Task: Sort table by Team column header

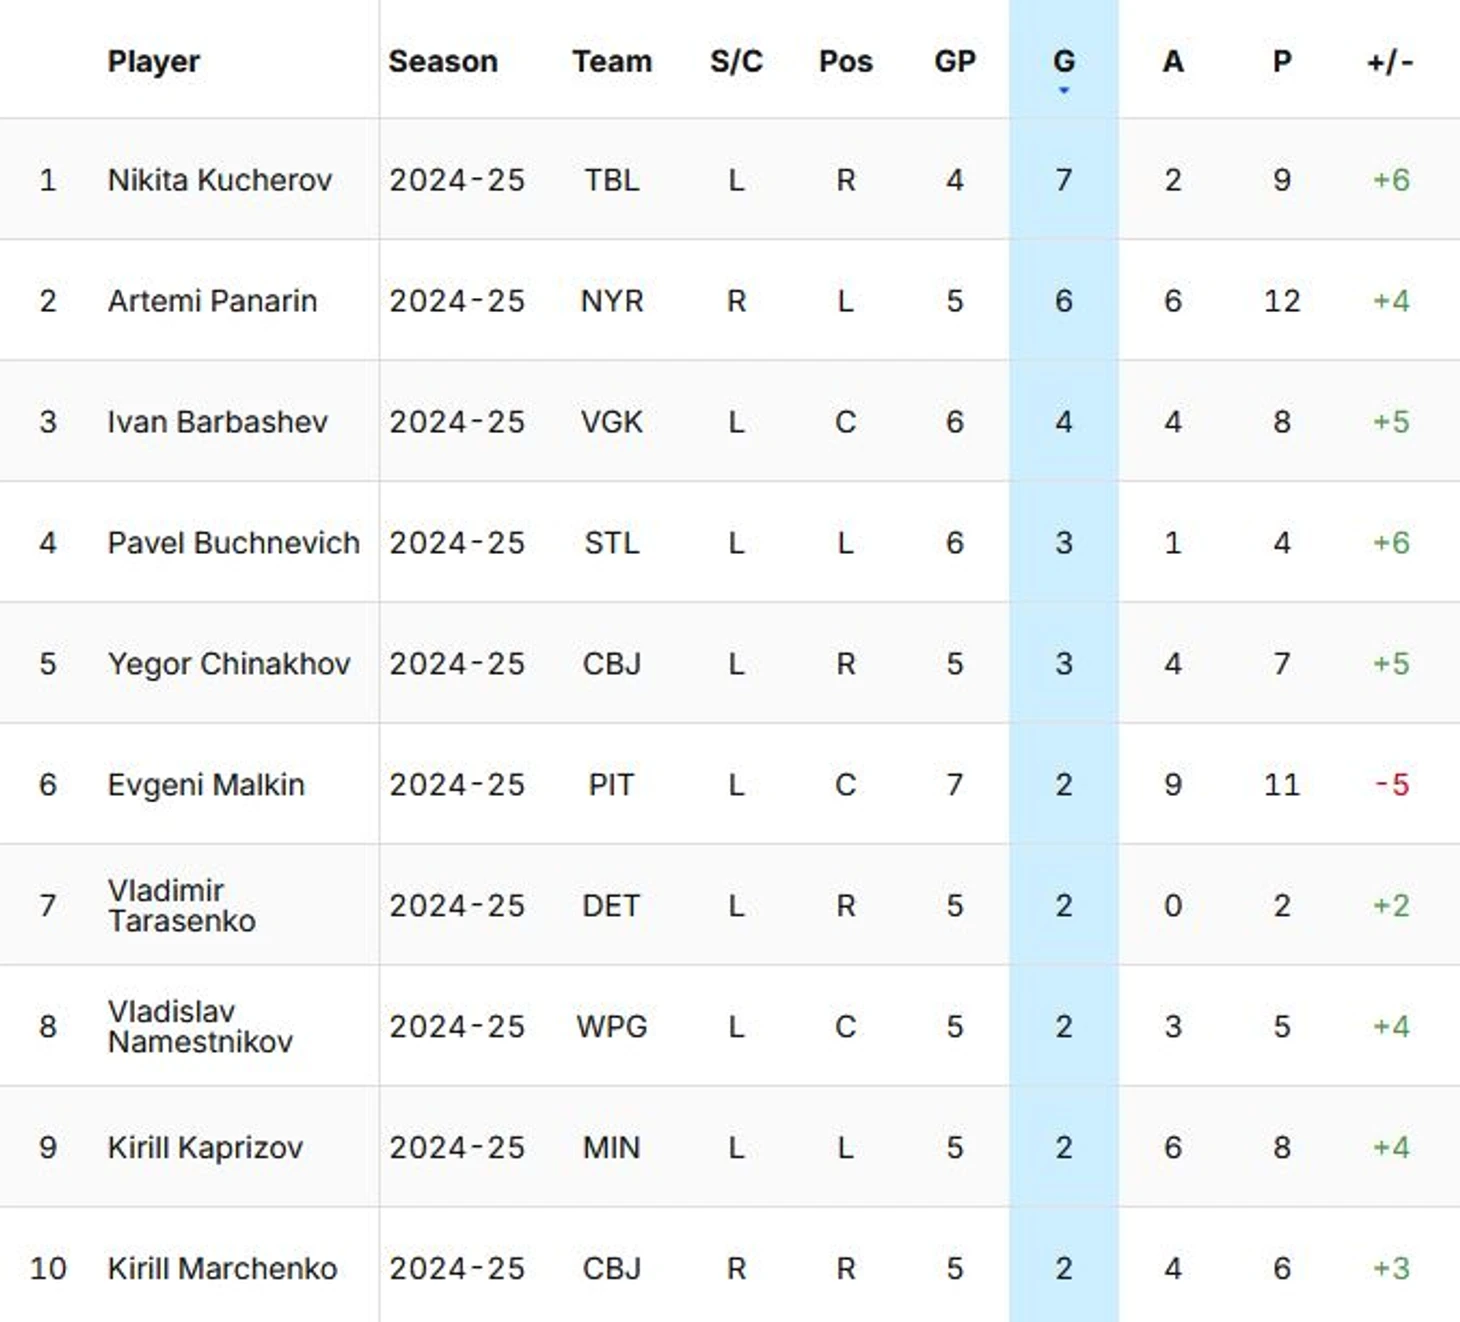Action: click(611, 61)
